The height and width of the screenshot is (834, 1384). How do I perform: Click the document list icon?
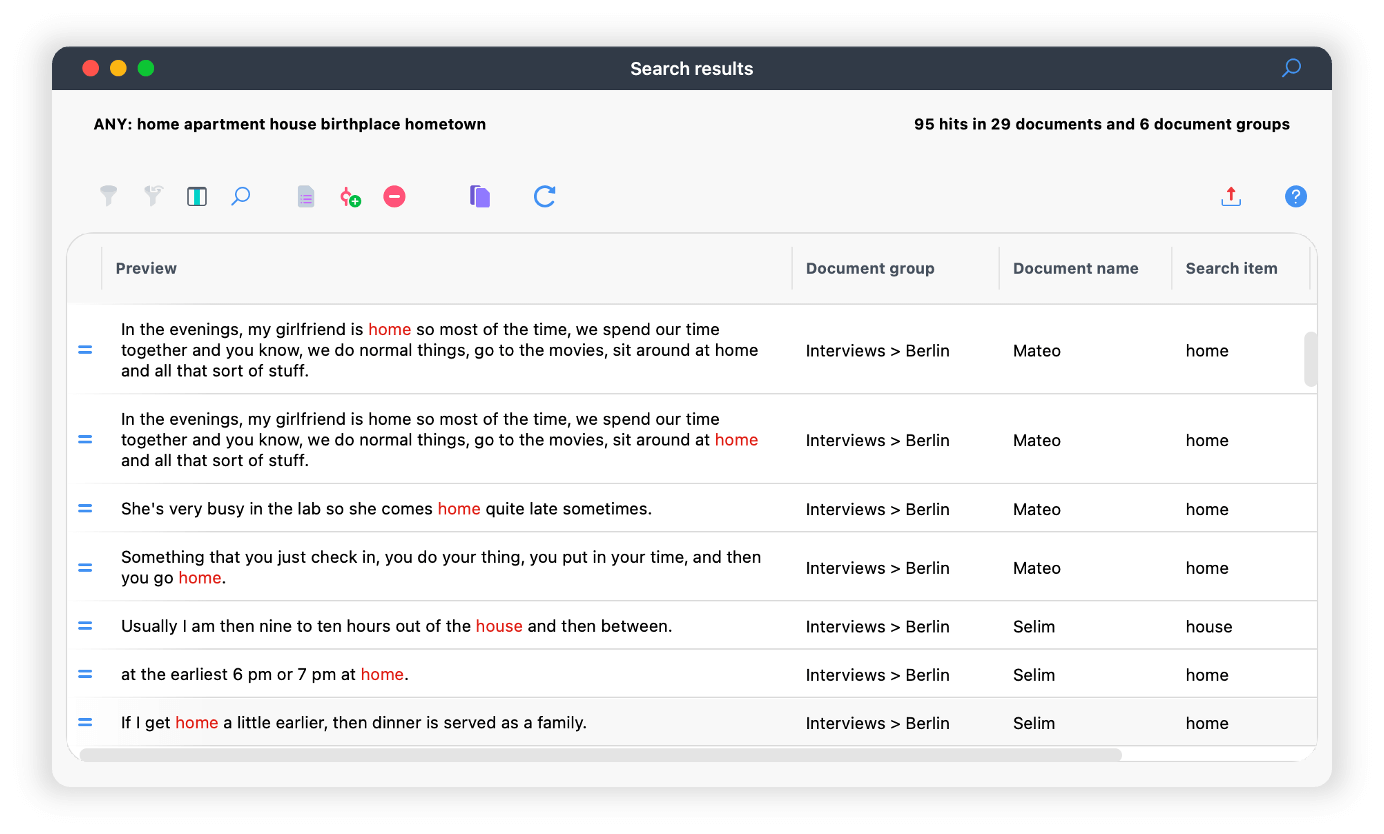306,197
